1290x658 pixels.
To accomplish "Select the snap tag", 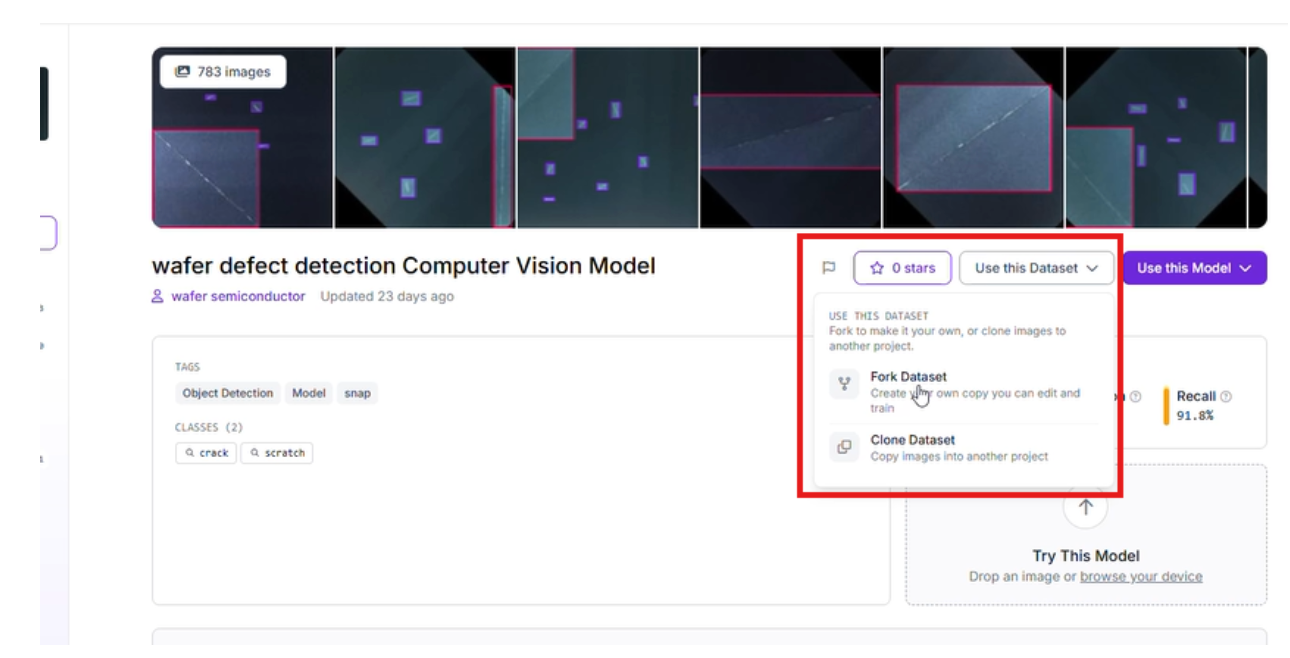I will click(x=357, y=393).
